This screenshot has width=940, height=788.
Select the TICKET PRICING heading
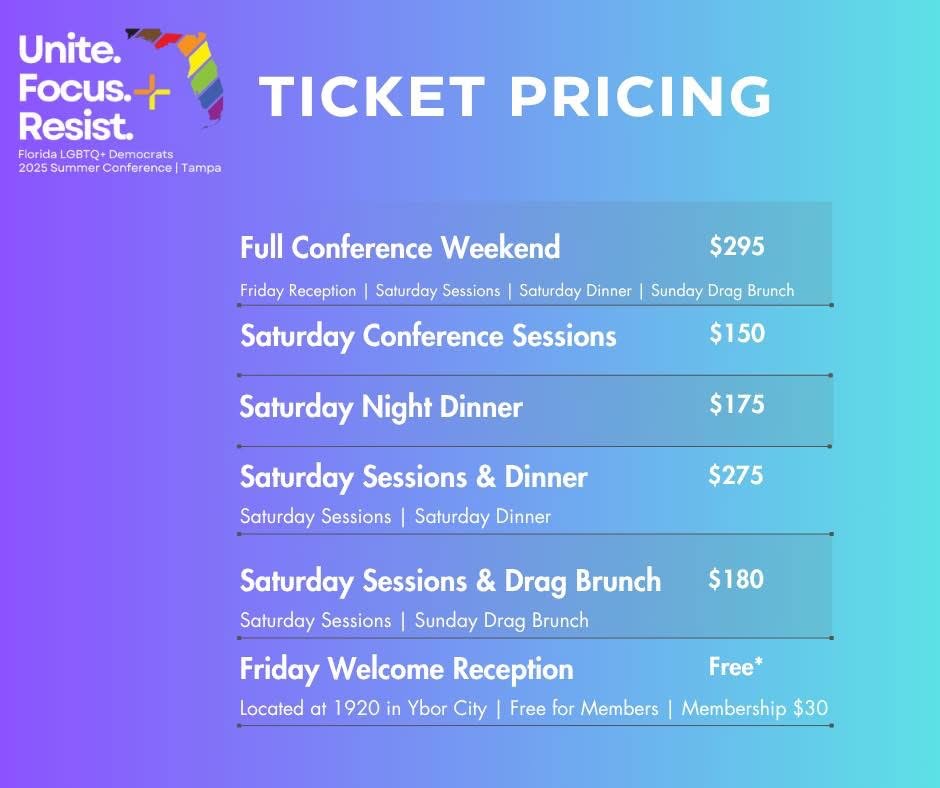click(x=516, y=97)
